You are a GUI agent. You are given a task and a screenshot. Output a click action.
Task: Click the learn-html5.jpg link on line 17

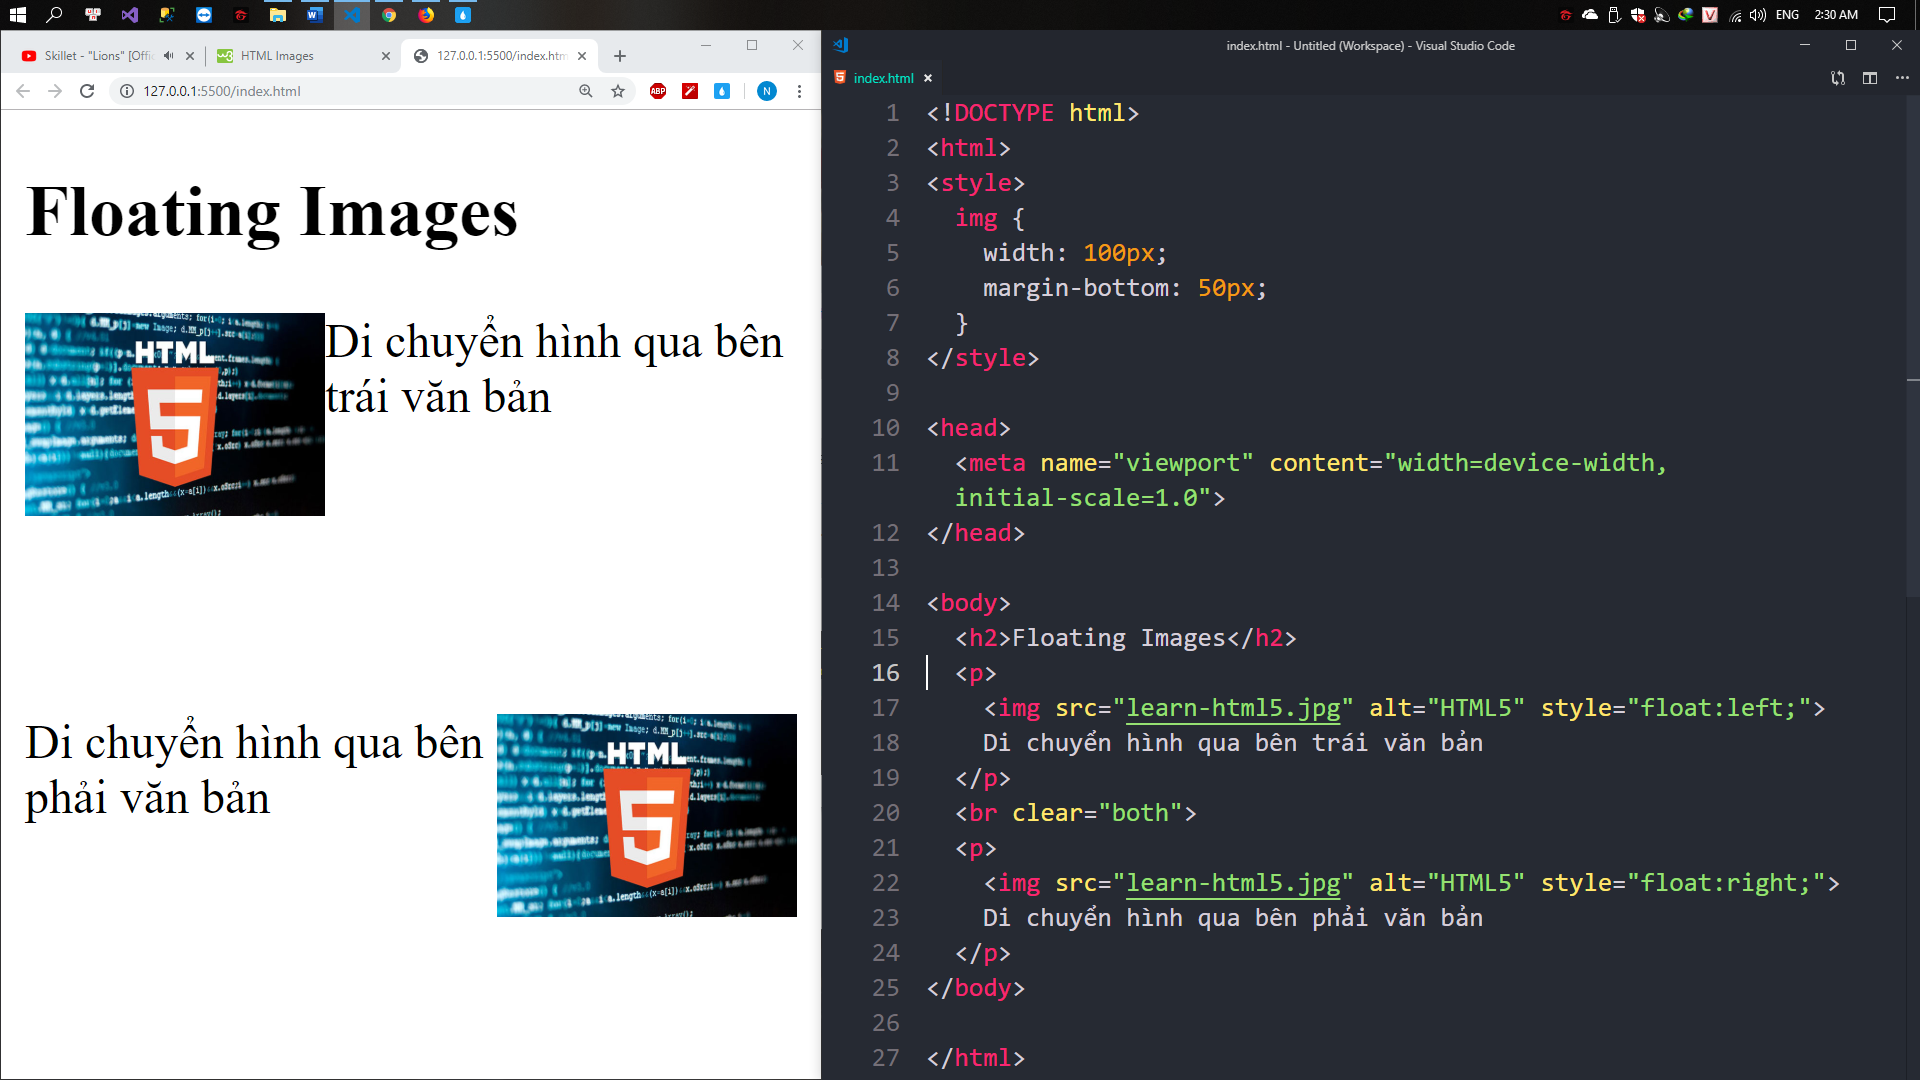[x=1233, y=708]
